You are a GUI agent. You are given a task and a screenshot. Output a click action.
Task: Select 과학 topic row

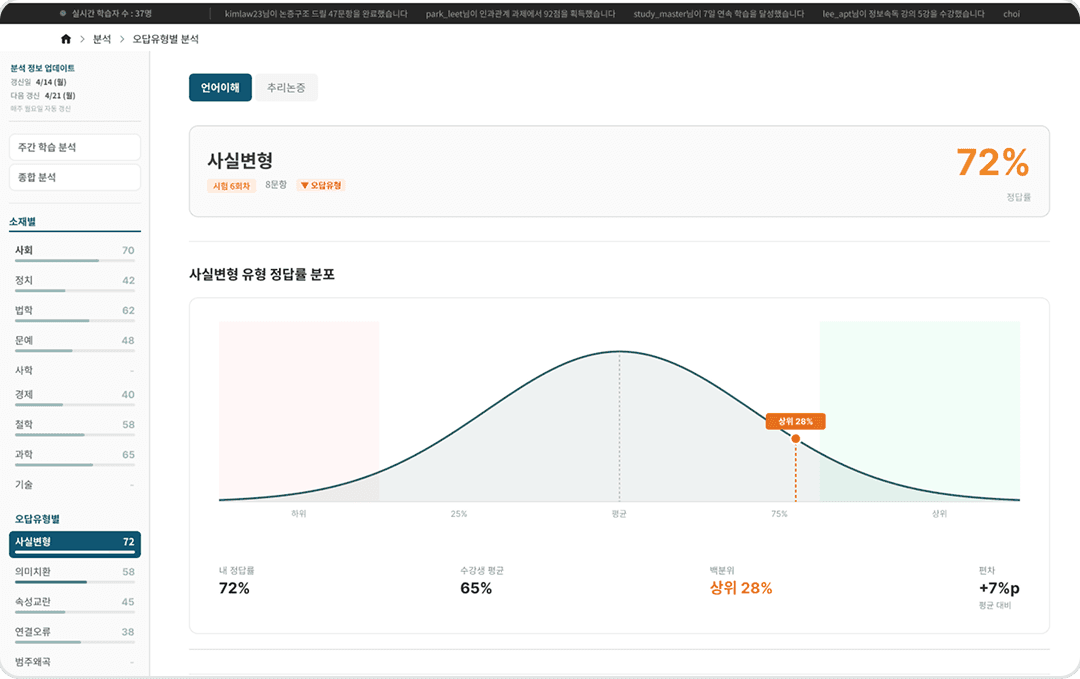click(x=75, y=457)
